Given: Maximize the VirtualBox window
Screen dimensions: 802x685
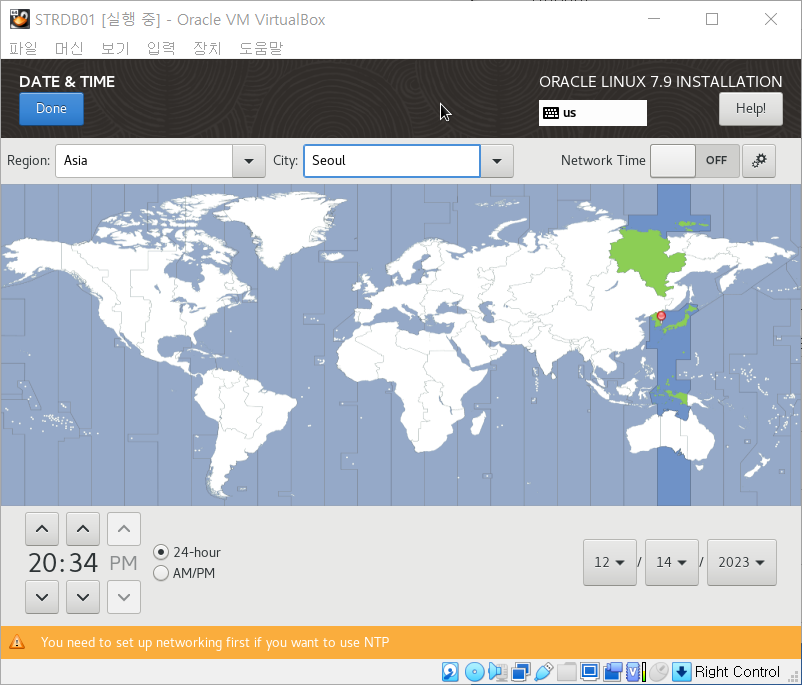Looking at the screenshot, I should point(712,19).
